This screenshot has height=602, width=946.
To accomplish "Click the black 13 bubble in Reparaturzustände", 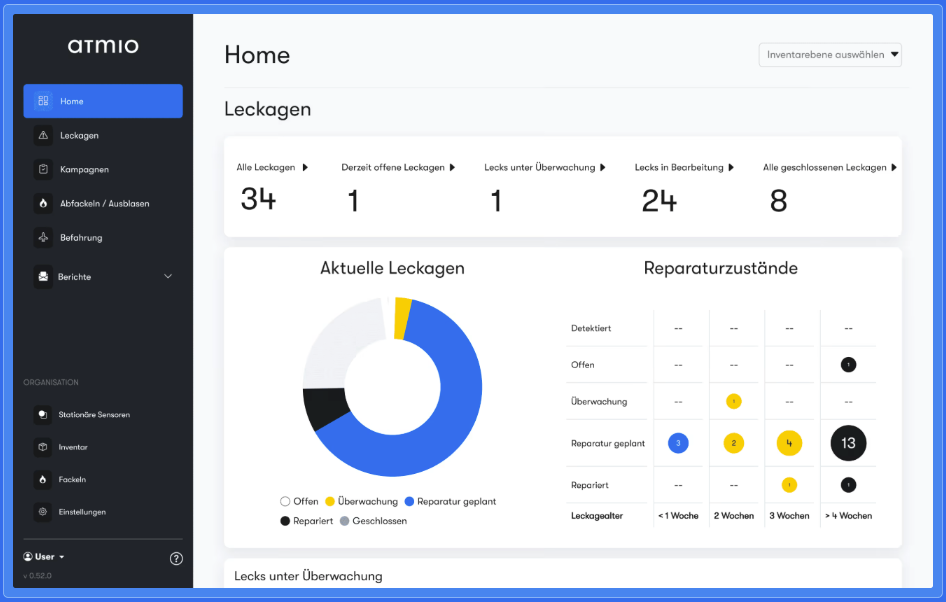I will click(848, 443).
